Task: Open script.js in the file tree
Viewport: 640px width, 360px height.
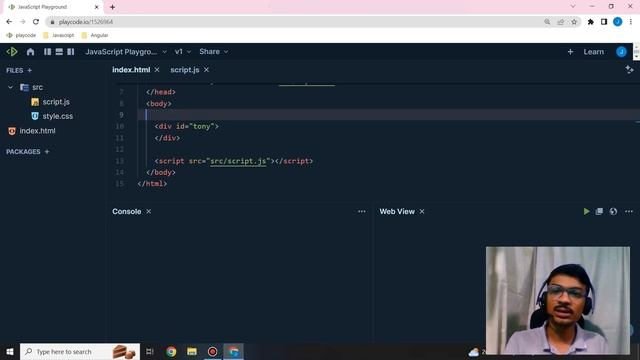Action: point(51,102)
